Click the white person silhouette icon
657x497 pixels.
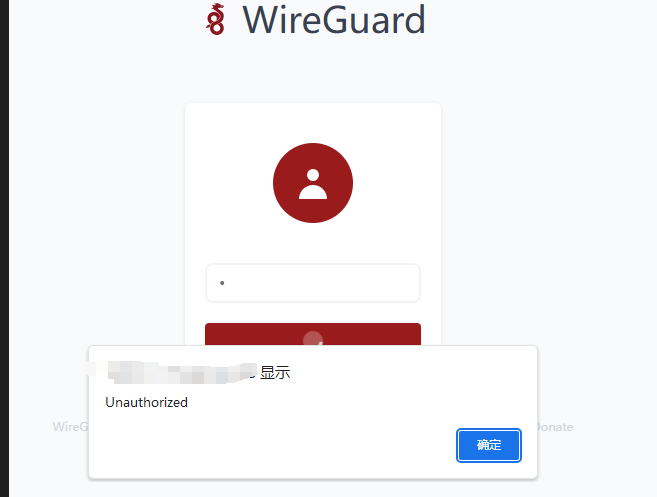313,184
